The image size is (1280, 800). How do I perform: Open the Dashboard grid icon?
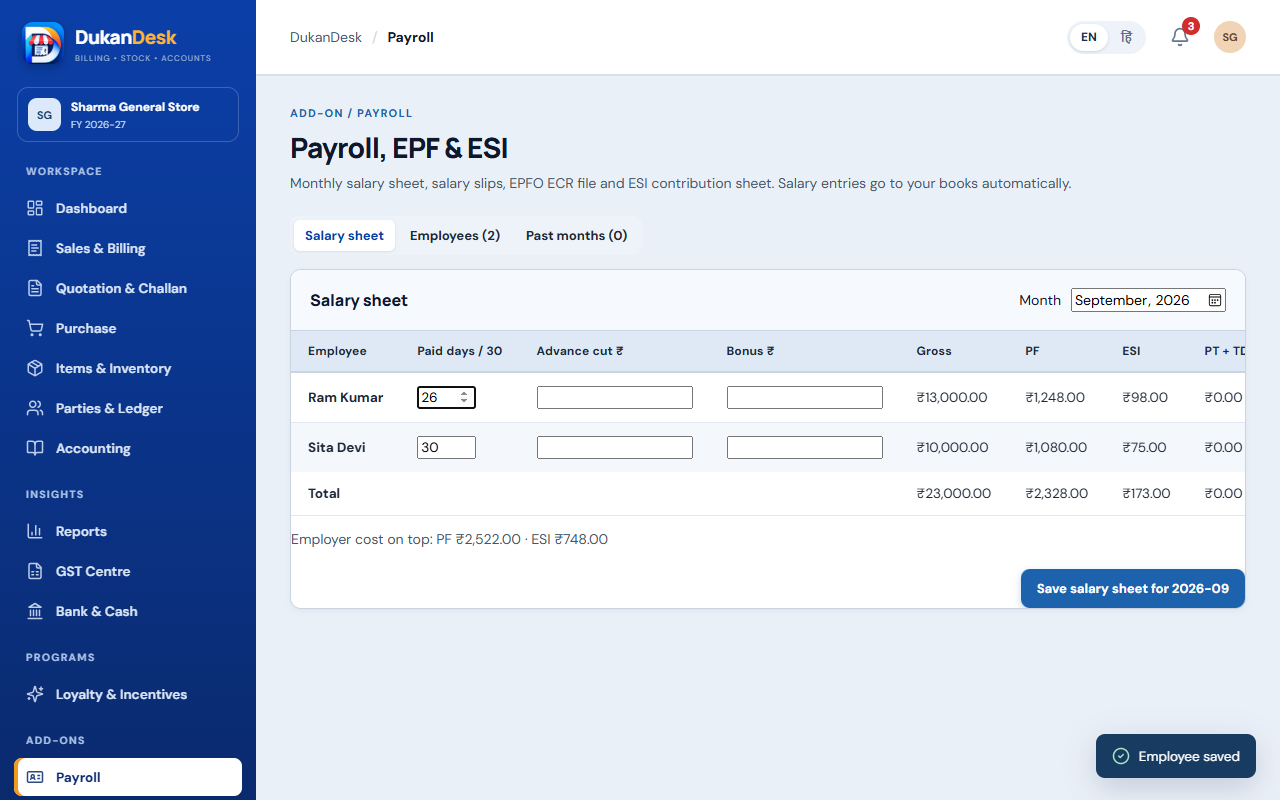[35, 208]
